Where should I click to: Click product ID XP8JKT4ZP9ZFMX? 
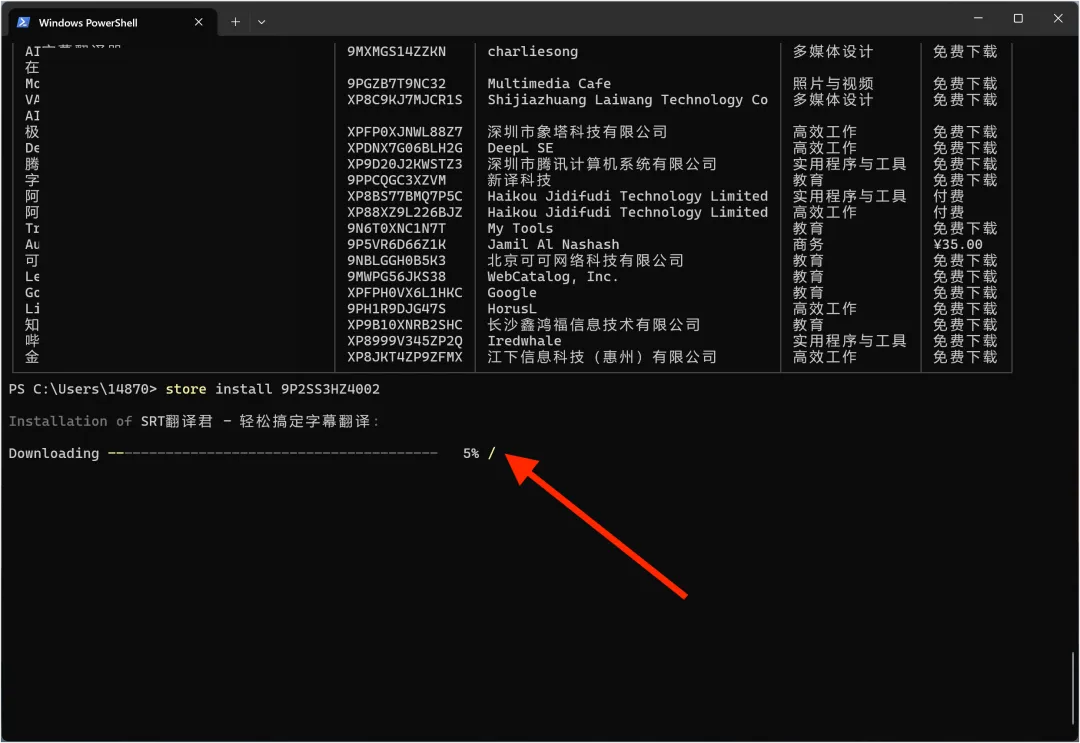tap(404, 357)
